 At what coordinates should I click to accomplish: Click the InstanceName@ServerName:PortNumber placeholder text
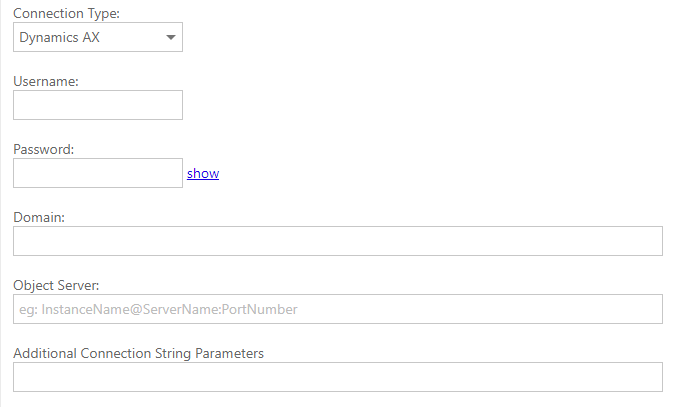[x=158, y=309]
